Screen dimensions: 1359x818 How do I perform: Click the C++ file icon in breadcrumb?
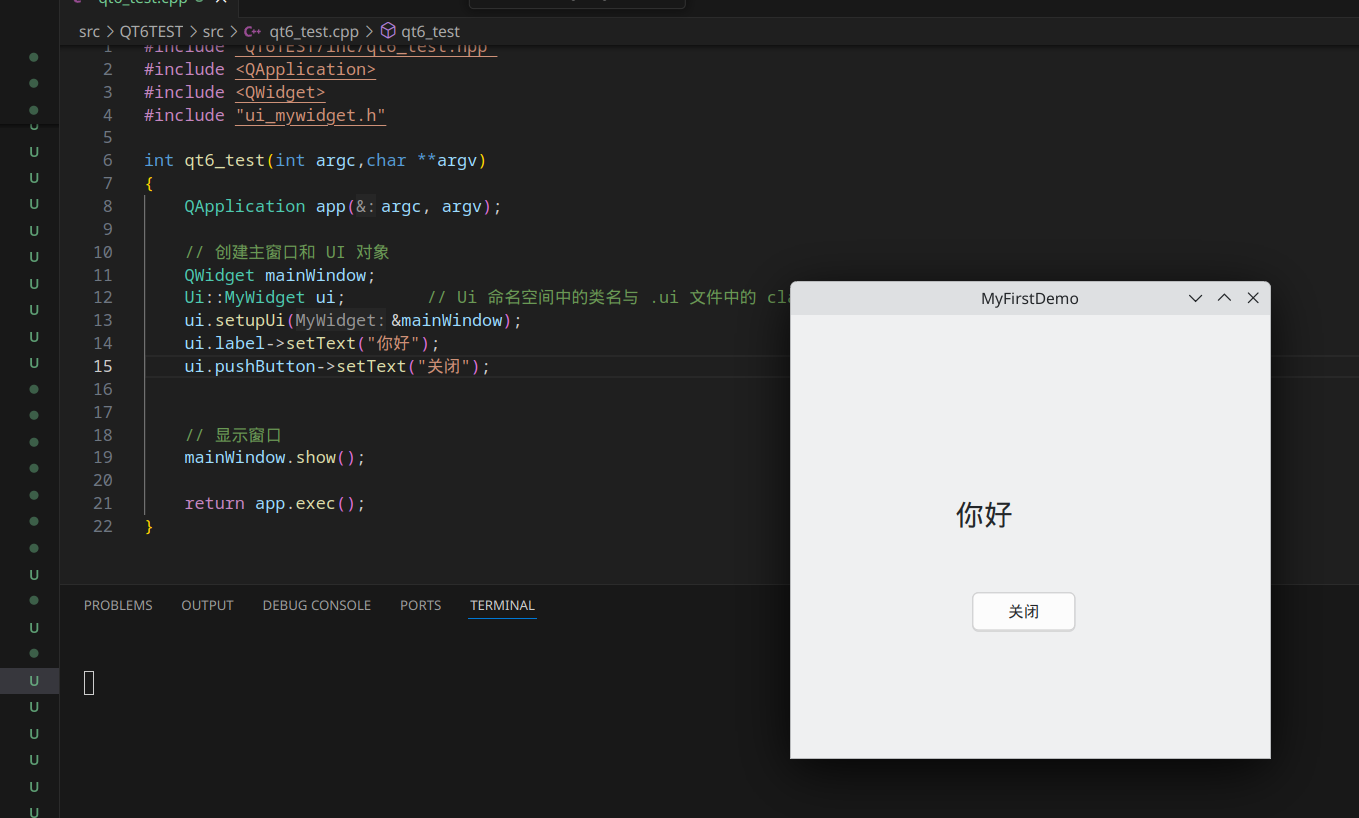(x=252, y=32)
